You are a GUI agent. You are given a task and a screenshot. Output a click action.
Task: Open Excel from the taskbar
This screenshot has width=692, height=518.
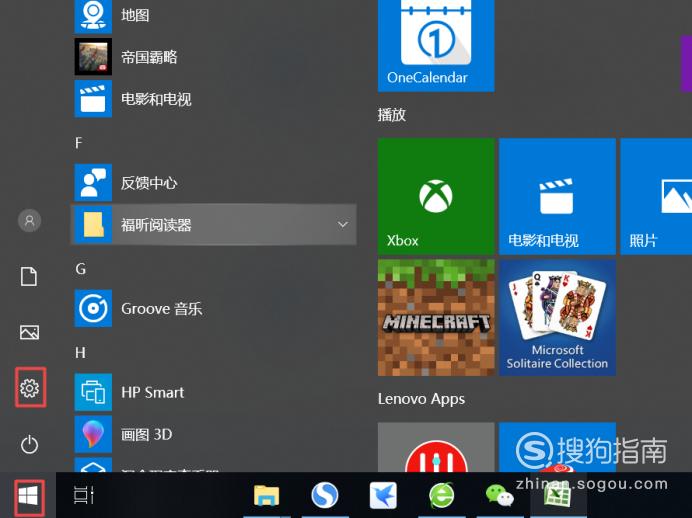(x=558, y=495)
